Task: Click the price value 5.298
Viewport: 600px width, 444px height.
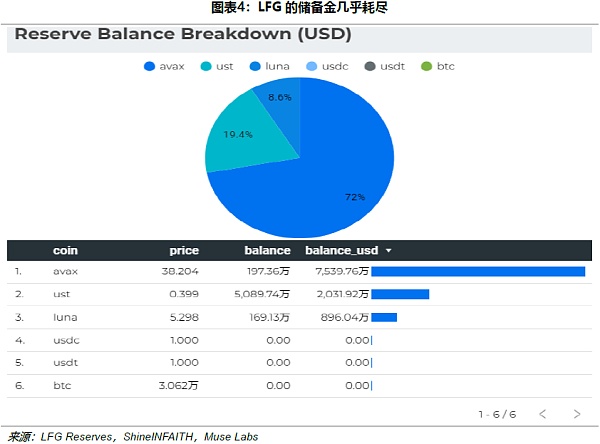Action: [x=184, y=317]
